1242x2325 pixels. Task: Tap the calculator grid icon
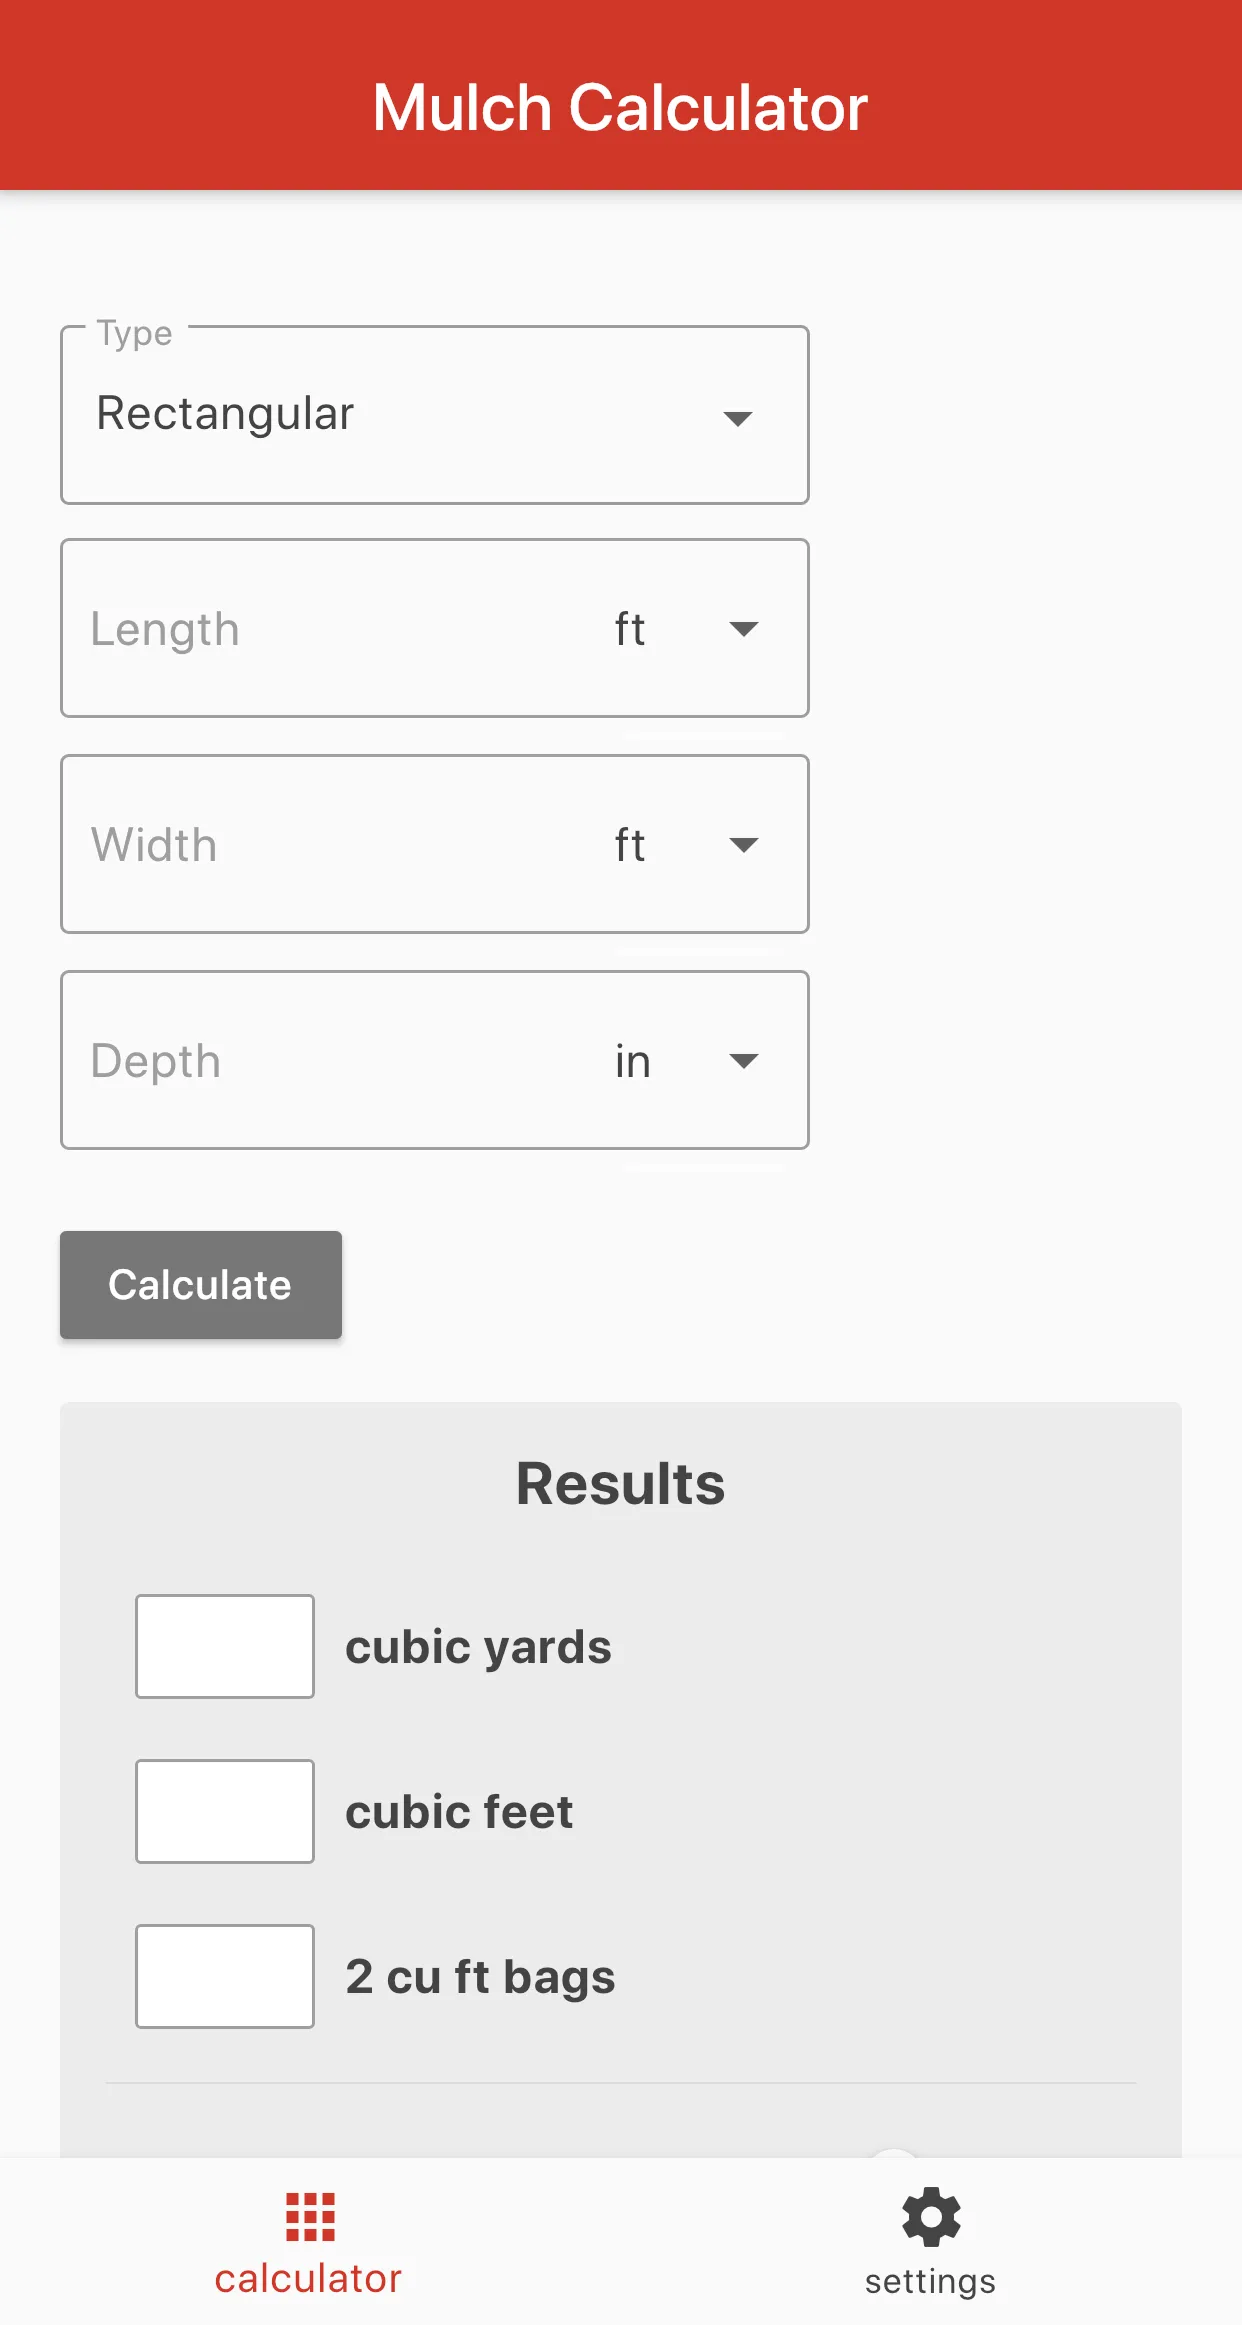click(x=310, y=2217)
